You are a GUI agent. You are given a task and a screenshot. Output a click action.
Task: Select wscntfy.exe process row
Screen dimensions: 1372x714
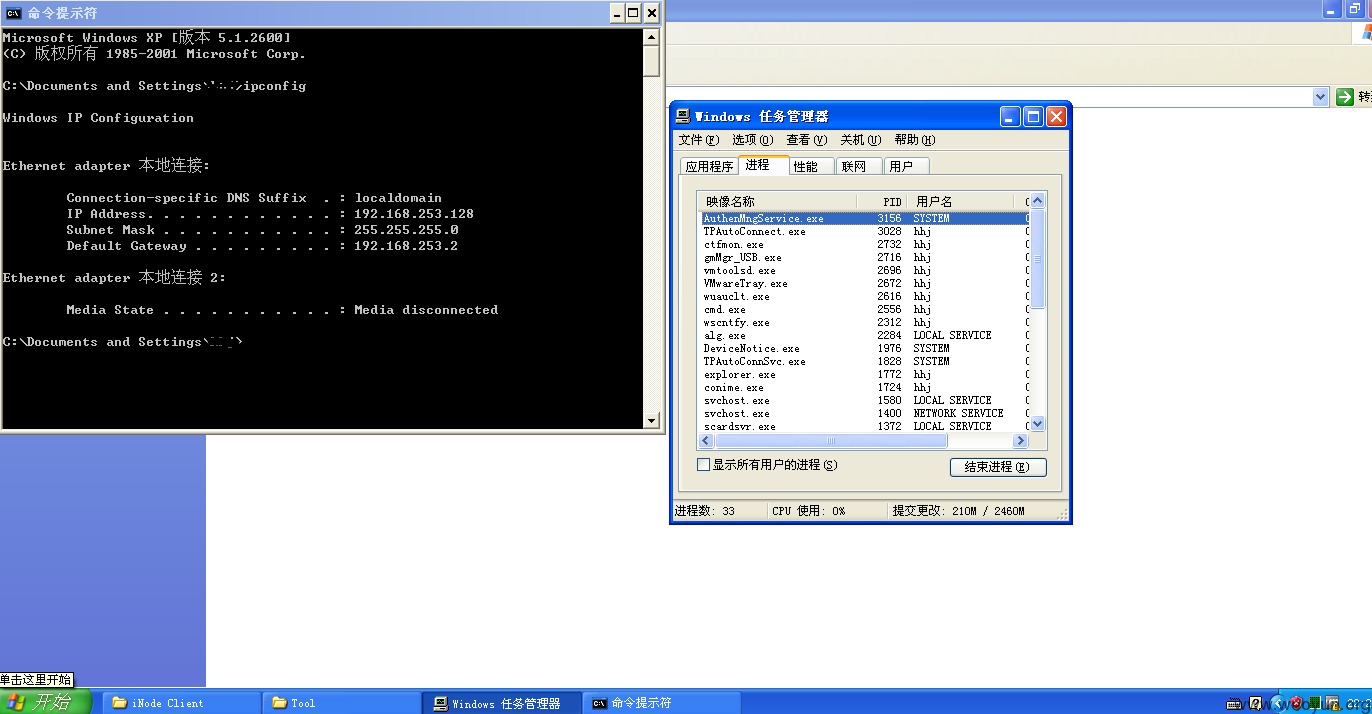coord(864,322)
